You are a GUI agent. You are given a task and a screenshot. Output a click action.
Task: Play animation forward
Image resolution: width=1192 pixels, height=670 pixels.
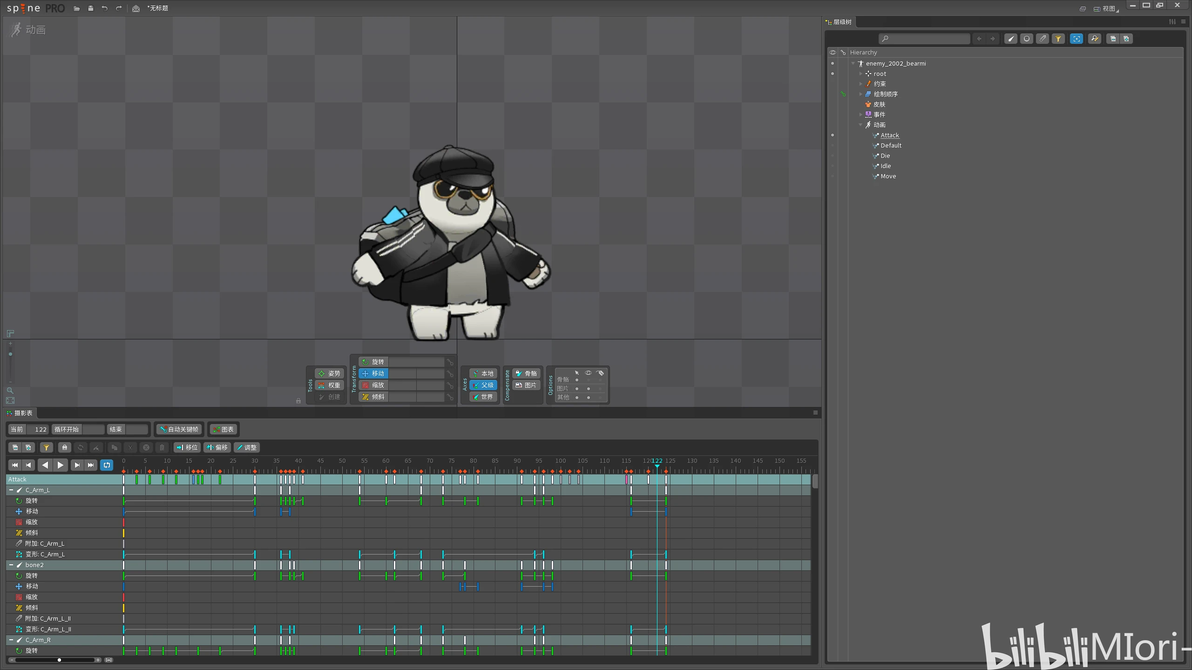pos(60,465)
